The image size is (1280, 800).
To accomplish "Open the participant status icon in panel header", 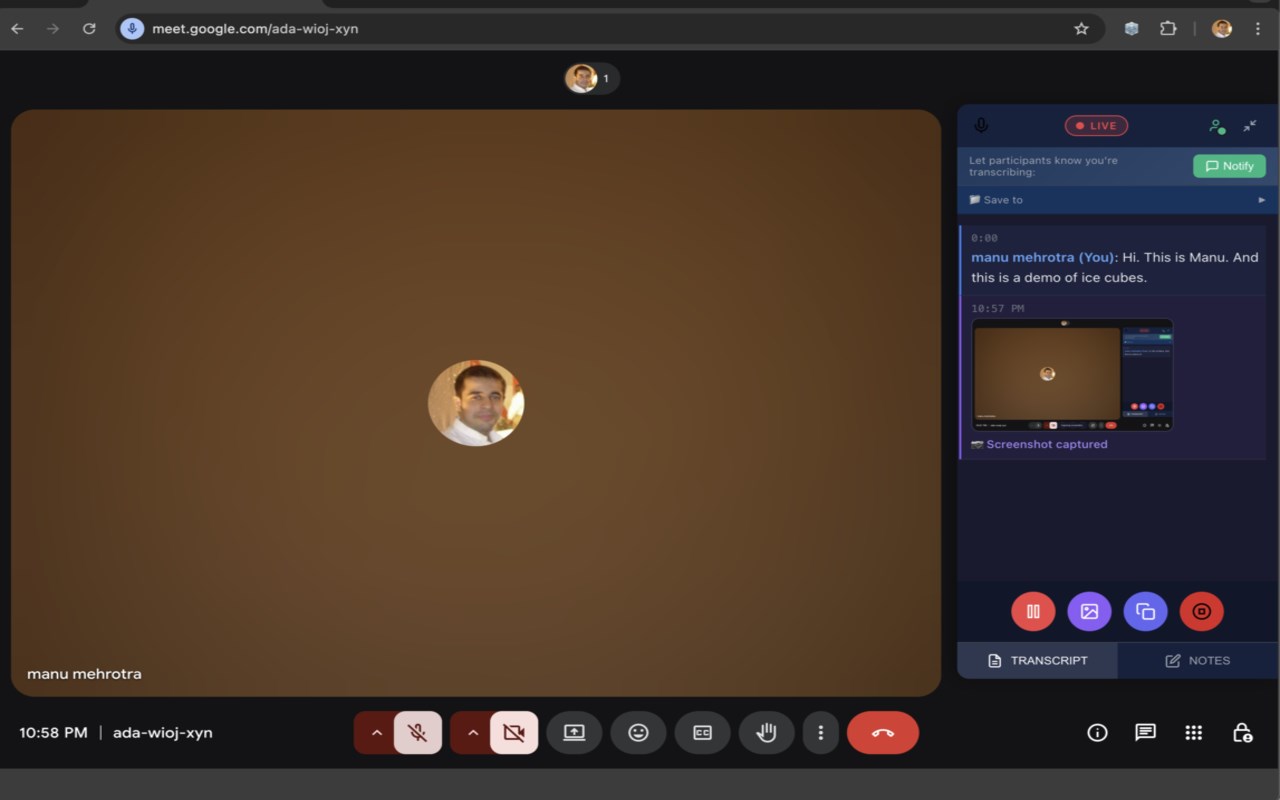I will tap(1216, 126).
